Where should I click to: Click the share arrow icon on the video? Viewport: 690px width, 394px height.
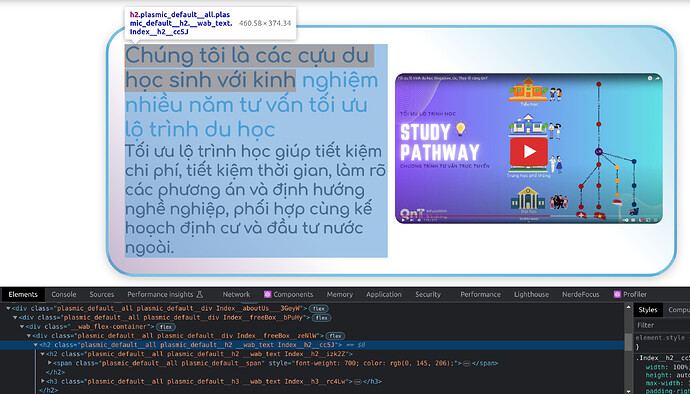(x=657, y=78)
